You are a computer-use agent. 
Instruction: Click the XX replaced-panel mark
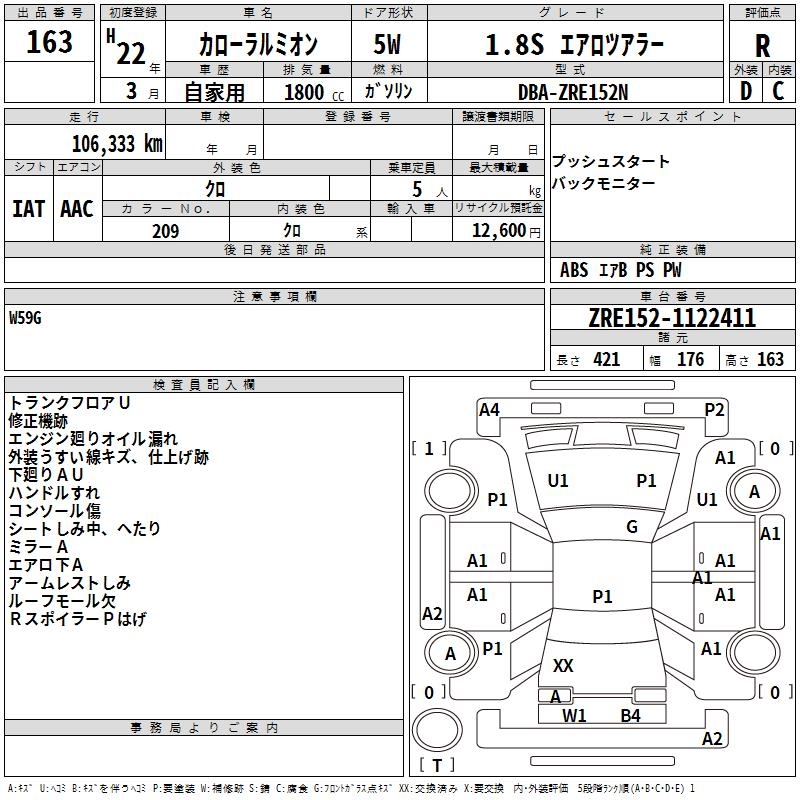coord(563,666)
